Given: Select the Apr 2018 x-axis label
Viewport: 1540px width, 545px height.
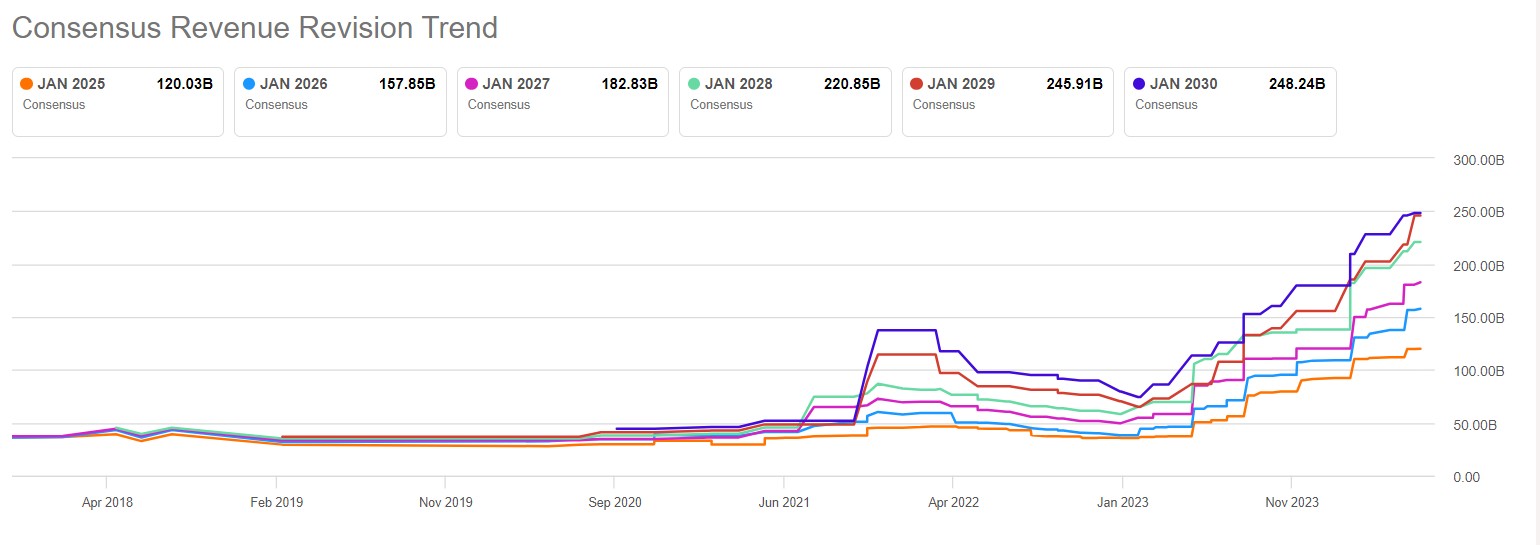Looking at the screenshot, I should coord(106,502).
